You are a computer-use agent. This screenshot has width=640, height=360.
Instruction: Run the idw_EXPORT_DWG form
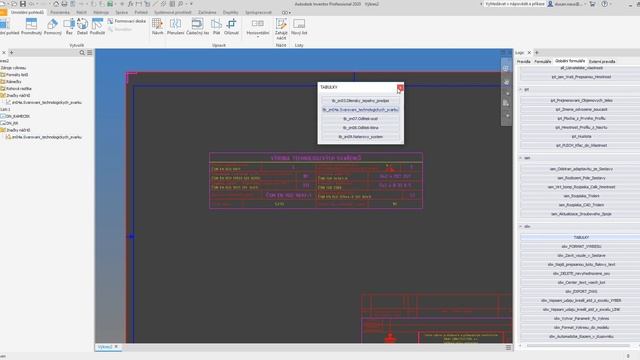[x=581, y=291]
